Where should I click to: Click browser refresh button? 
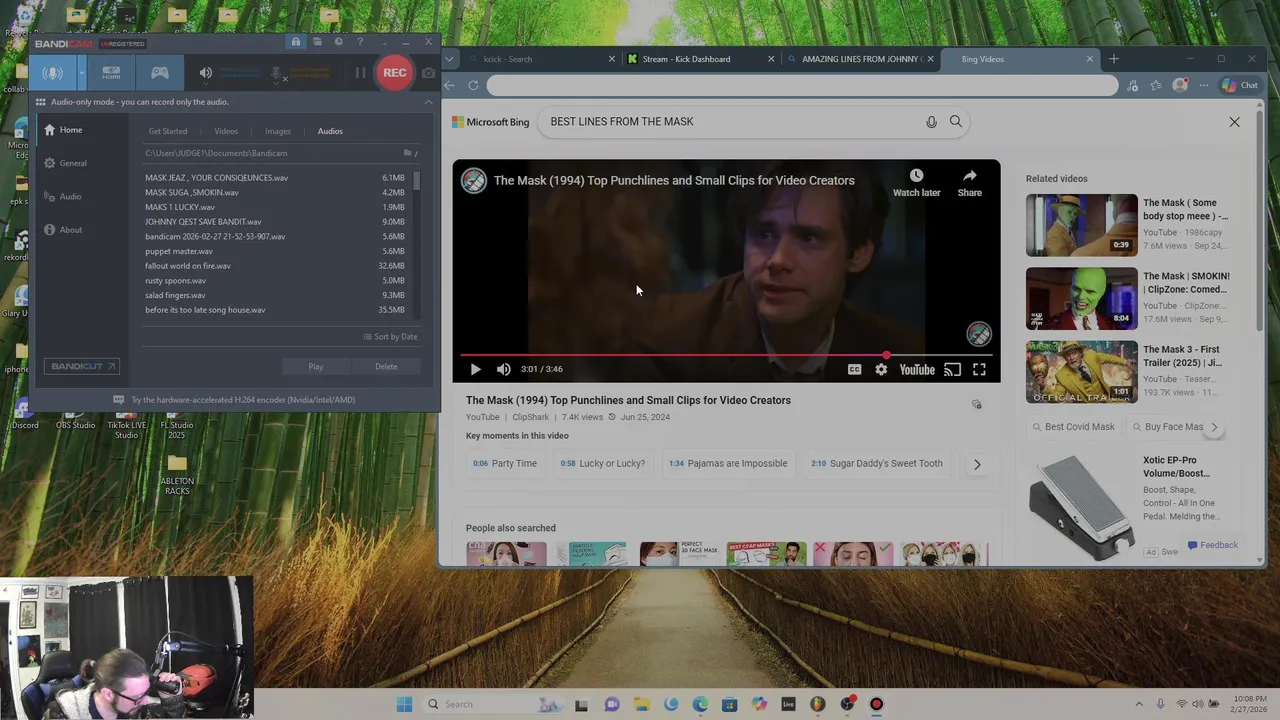coord(473,85)
